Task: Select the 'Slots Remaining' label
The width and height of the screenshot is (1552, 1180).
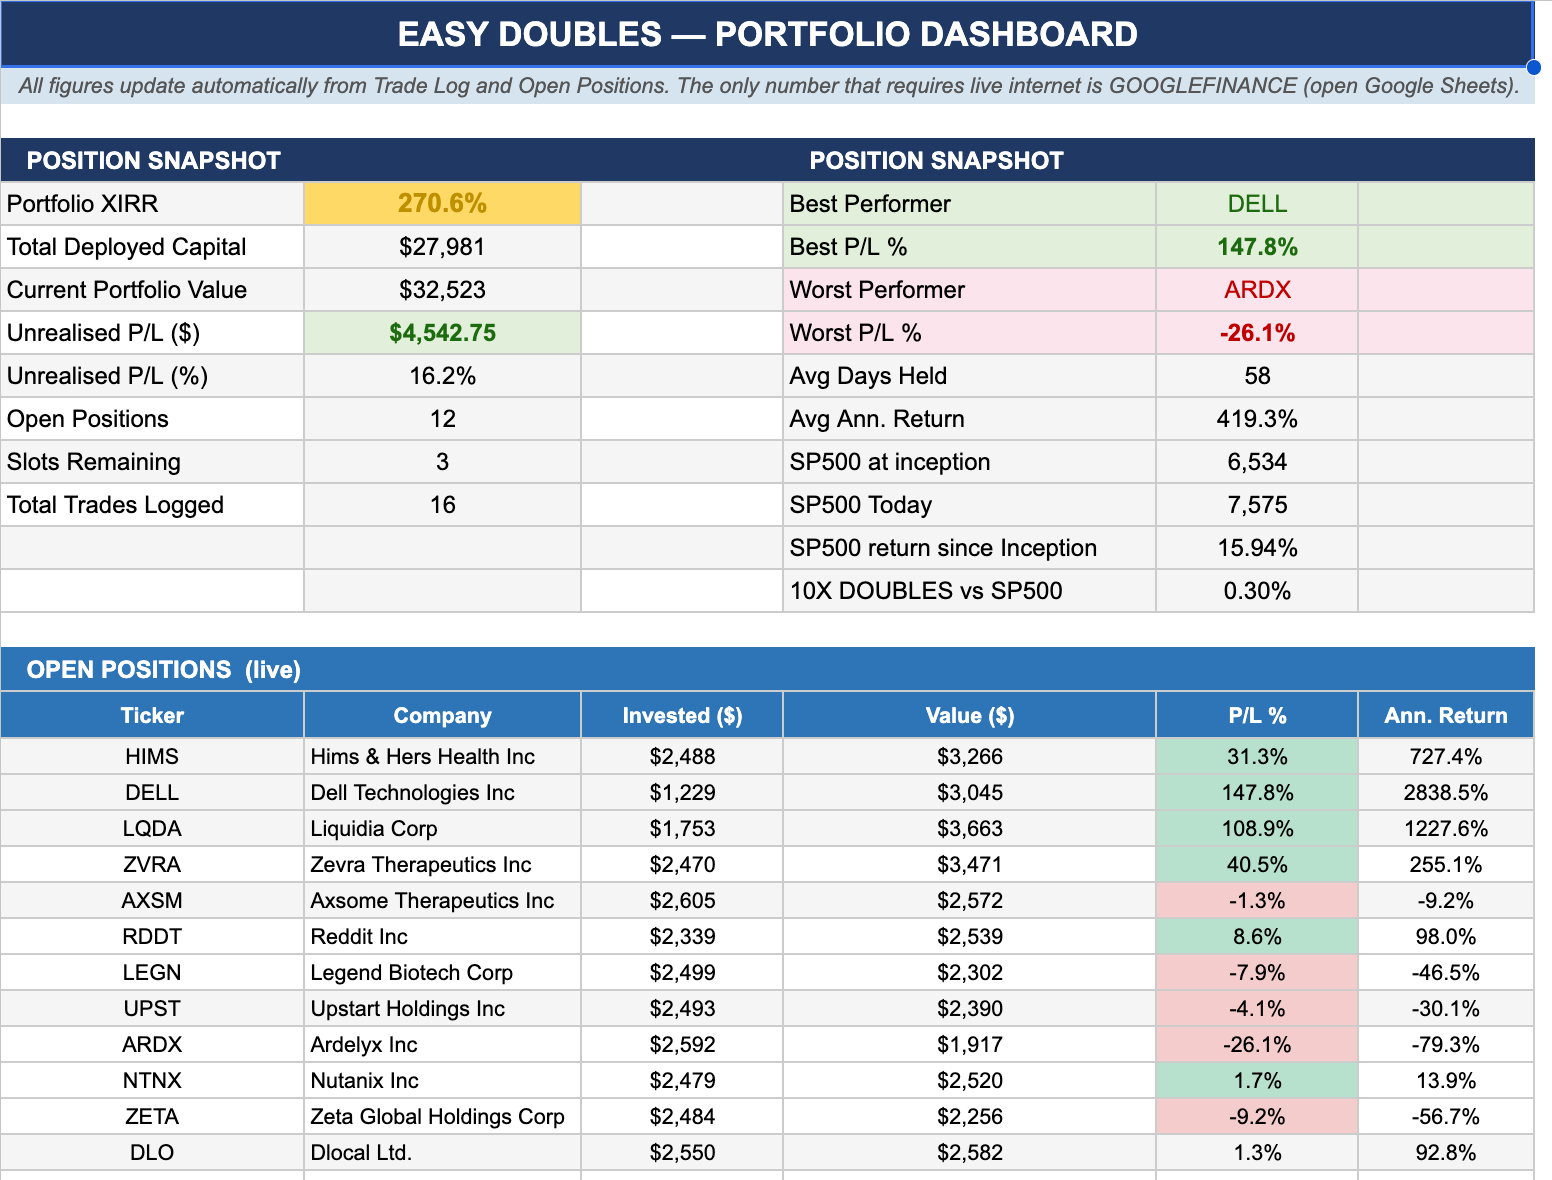Action: click(x=152, y=462)
